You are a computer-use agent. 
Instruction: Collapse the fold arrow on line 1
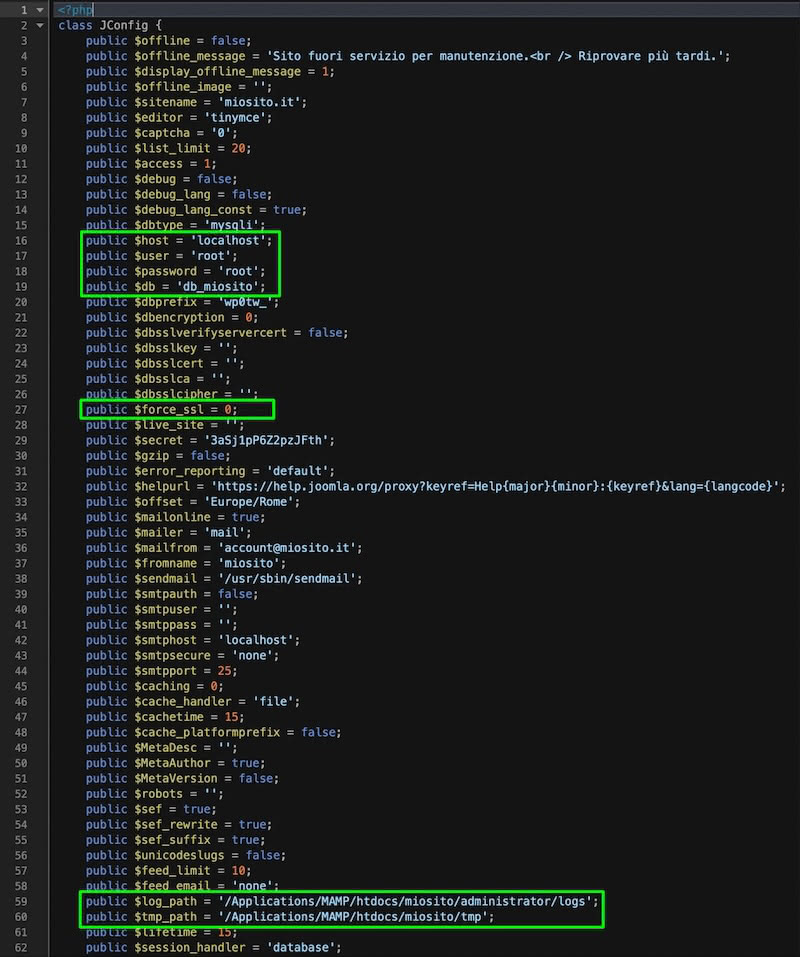40,10
